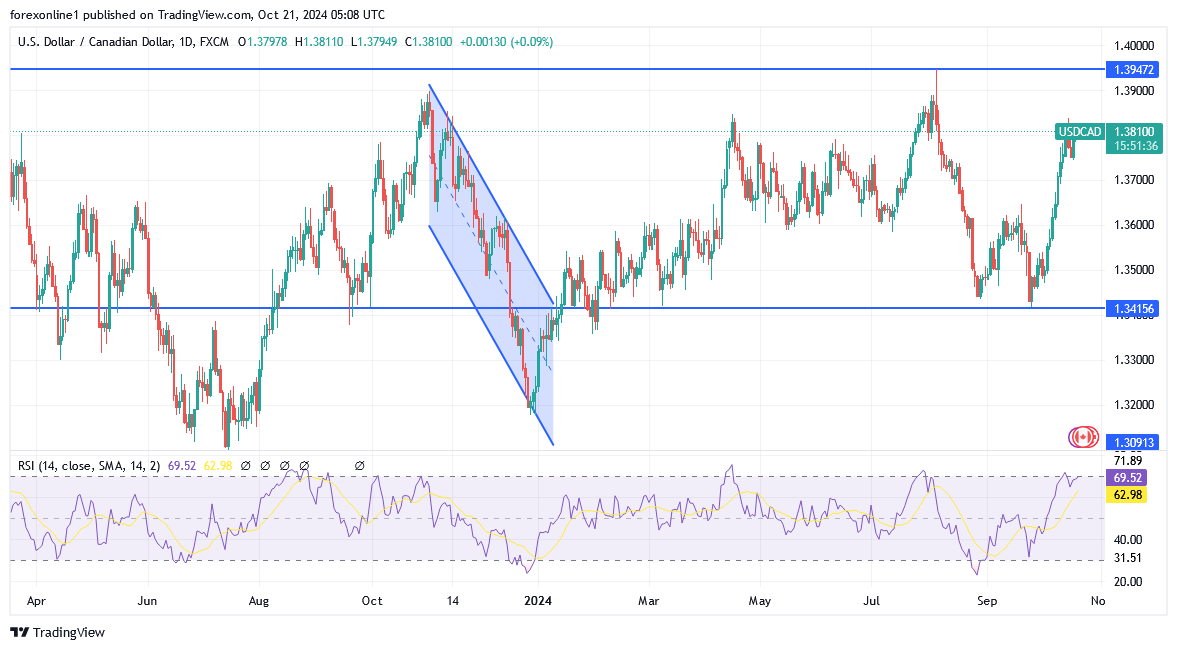Screen dimensions: 1177x650
Task: Select the shaded blue descending channel
Action: tap(492, 263)
